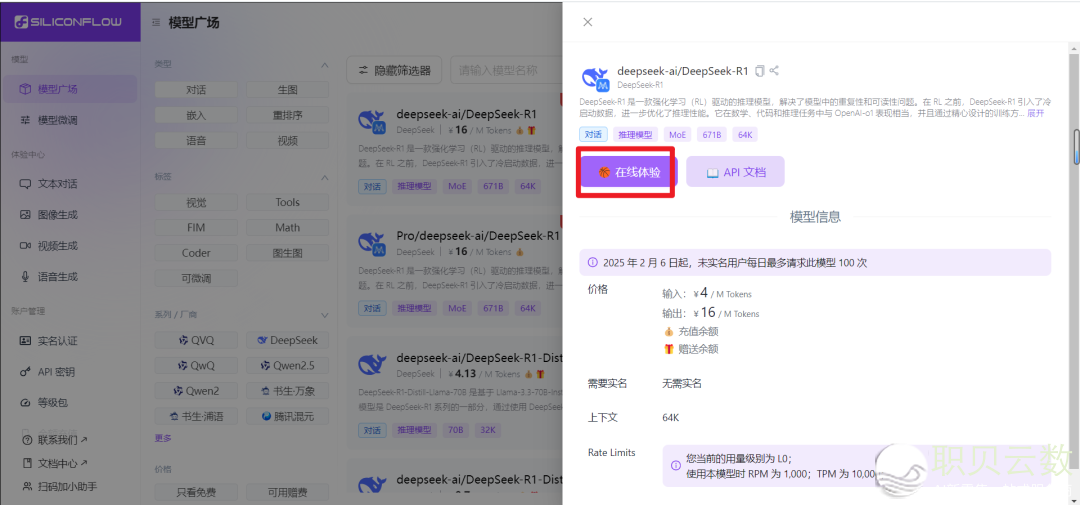Toggle the 生图 type filter
The width and height of the screenshot is (1080, 505).
tap(287, 90)
